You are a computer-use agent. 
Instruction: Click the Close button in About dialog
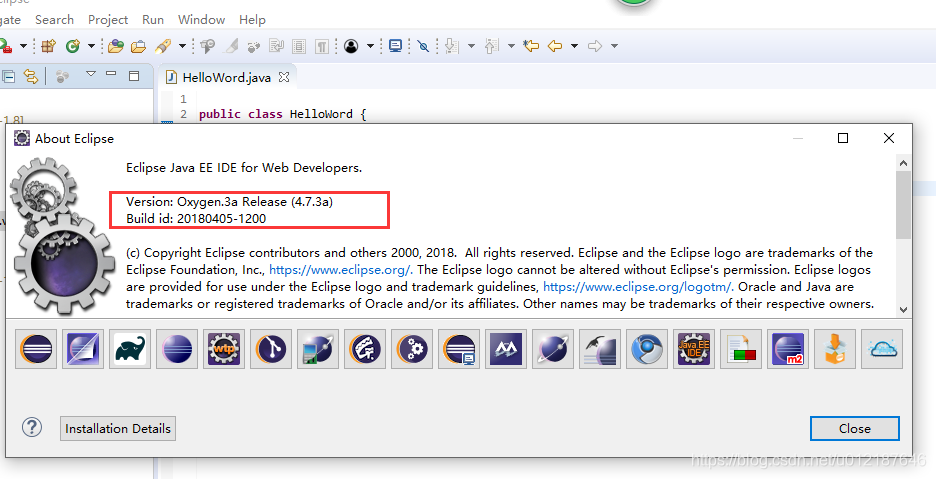tap(855, 428)
